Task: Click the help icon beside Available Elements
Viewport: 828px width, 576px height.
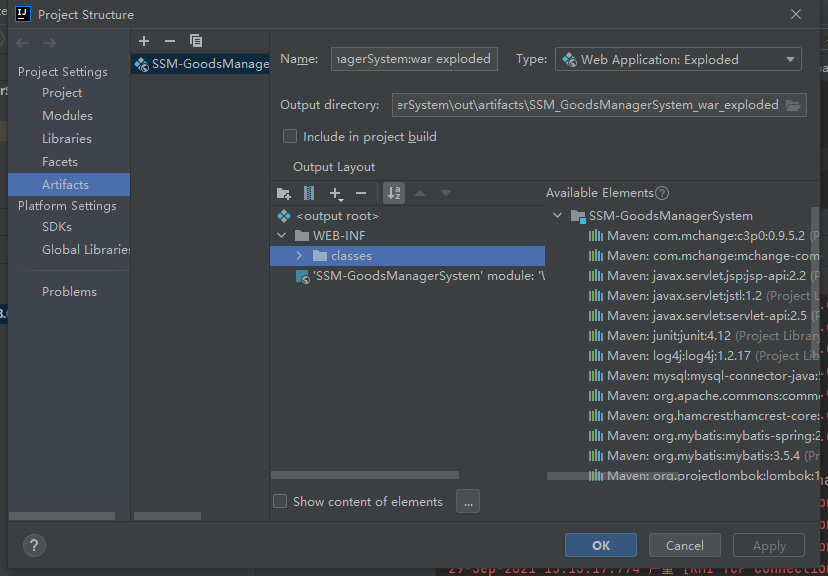Action: (x=662, y=193)
